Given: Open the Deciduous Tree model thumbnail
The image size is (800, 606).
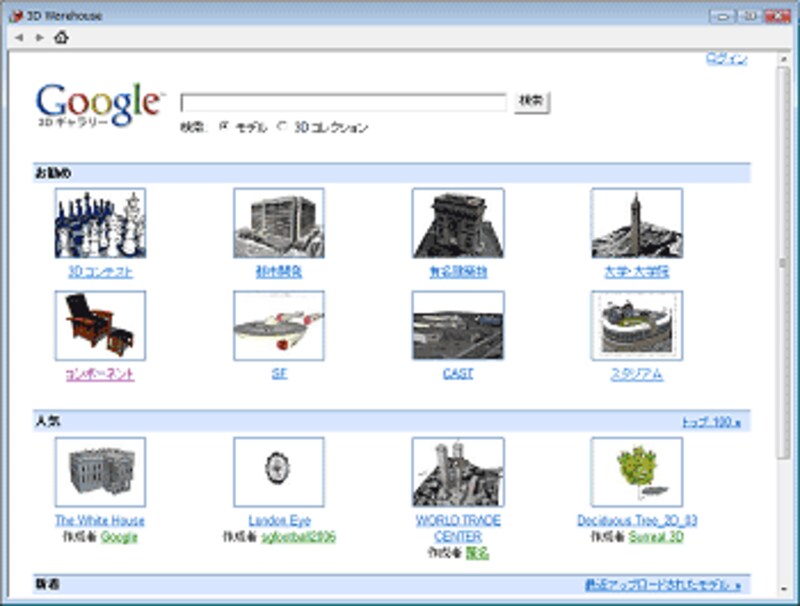Looking at the screenshot, I should (x=637, y=472).
